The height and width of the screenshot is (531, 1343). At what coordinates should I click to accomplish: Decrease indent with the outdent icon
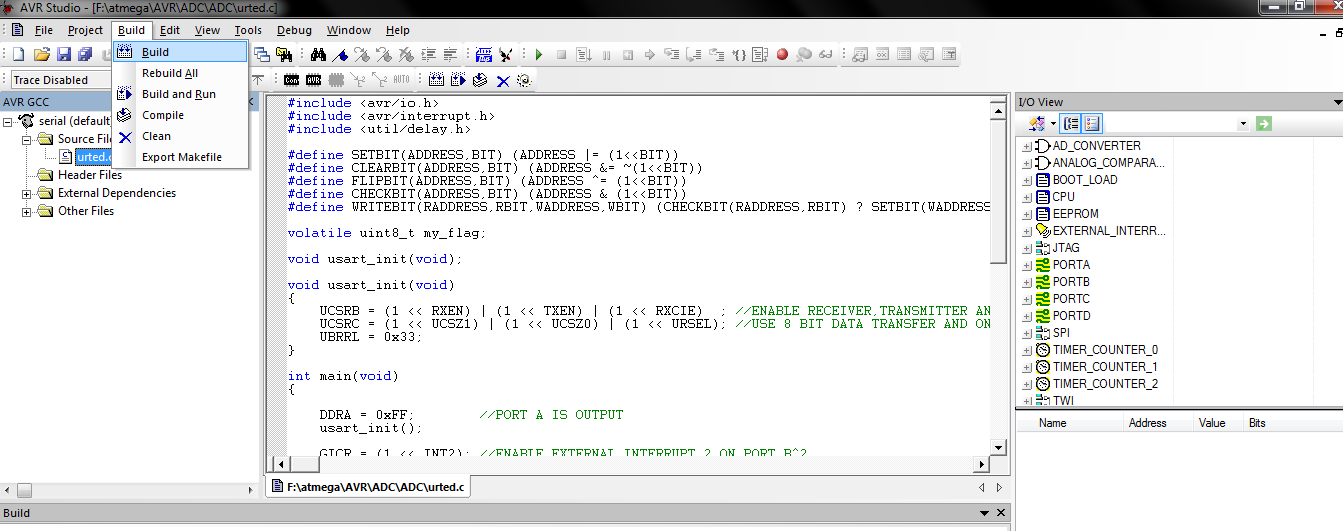[x=451, y=54]
